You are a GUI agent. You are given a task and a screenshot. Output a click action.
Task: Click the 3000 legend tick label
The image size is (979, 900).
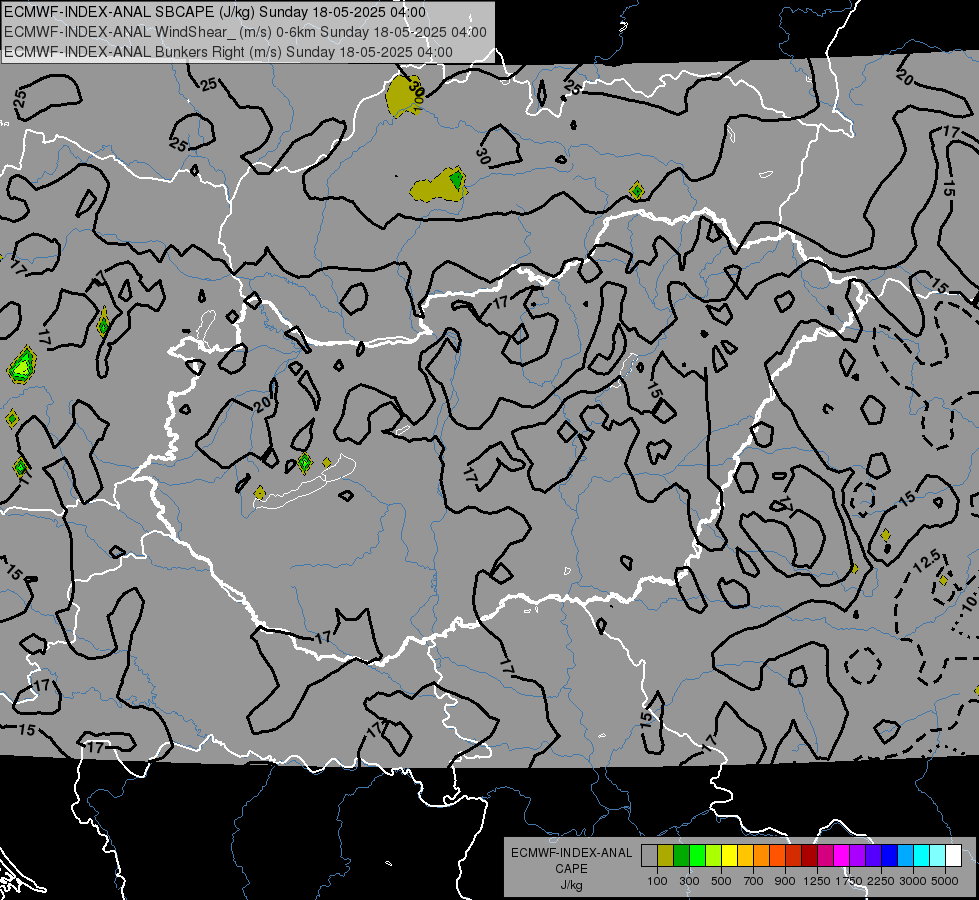pyautogui.click(x=913, y=881)
